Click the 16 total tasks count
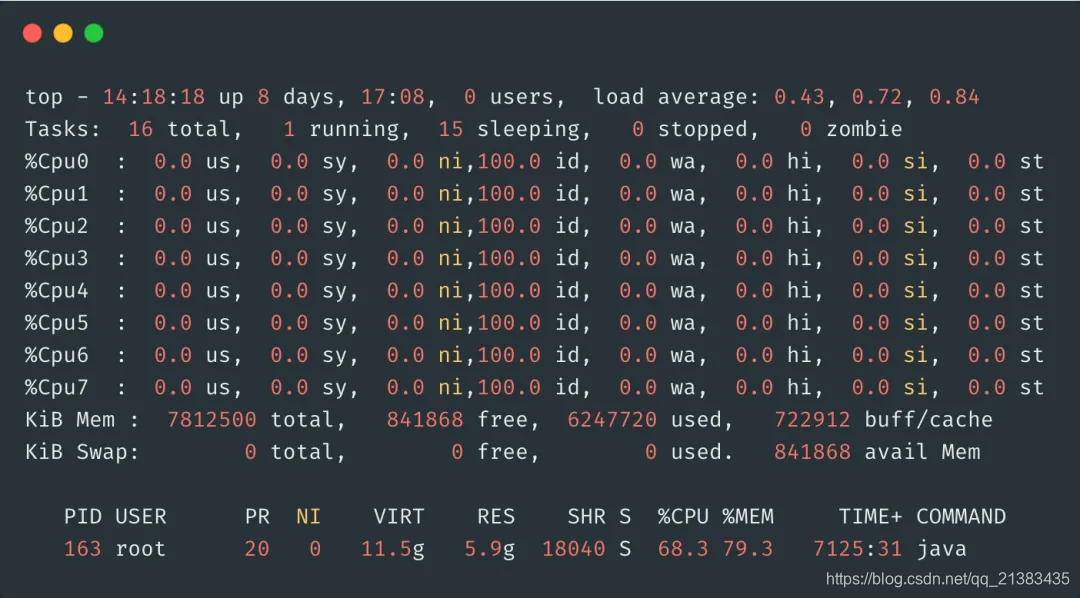Viewport: 1080px width, 598px height. pos(141,129)
